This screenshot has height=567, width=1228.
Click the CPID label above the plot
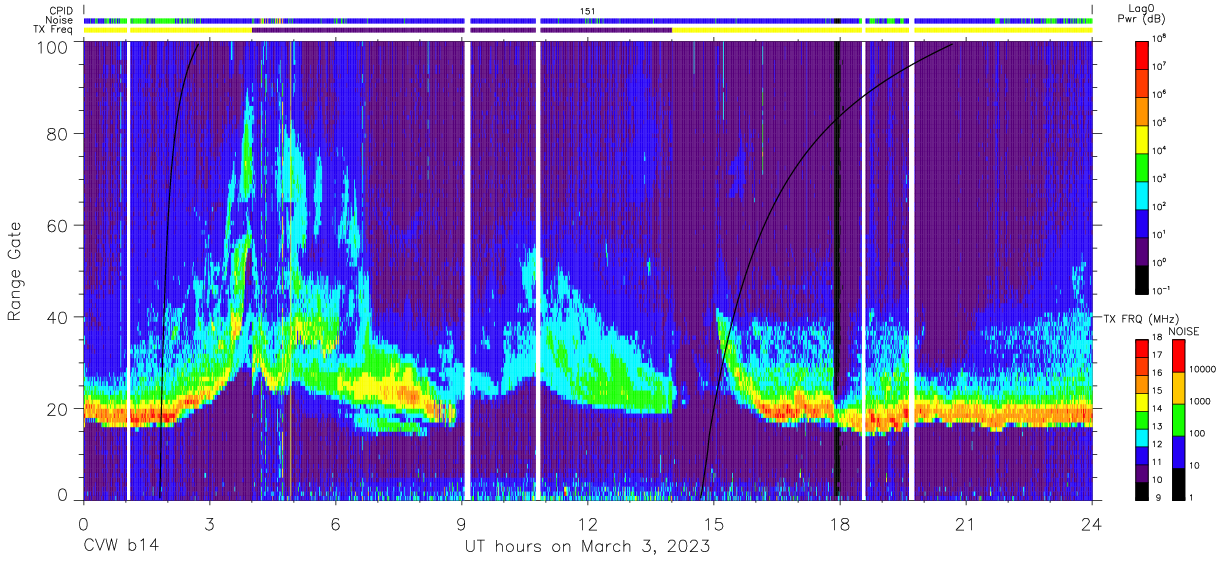(61, 10)
